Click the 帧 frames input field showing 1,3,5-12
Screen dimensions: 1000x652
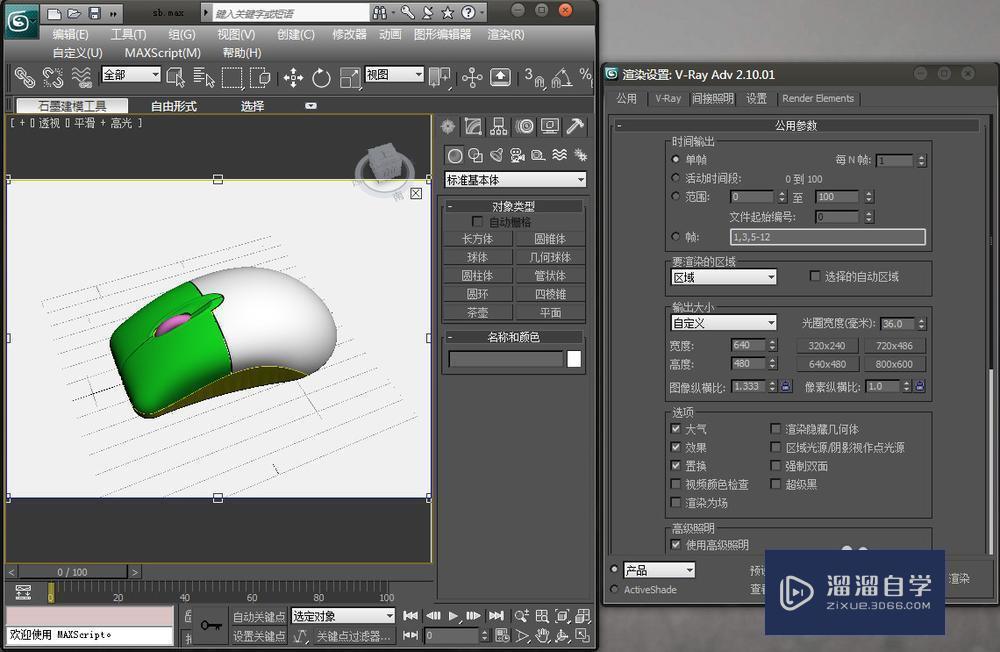coord(828,237)
